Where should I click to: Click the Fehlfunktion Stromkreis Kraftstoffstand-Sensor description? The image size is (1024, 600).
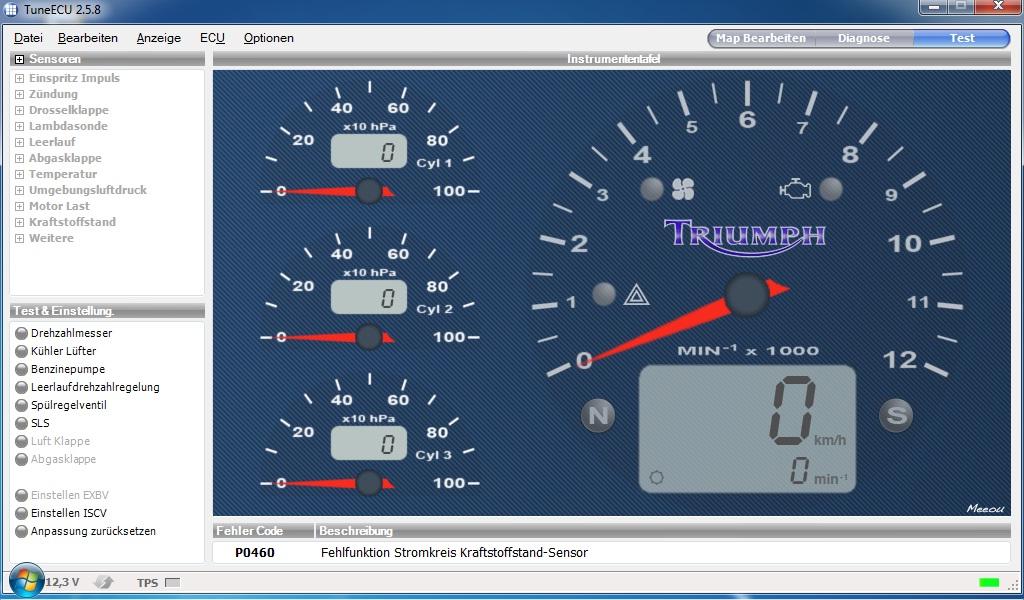point(455,553)
